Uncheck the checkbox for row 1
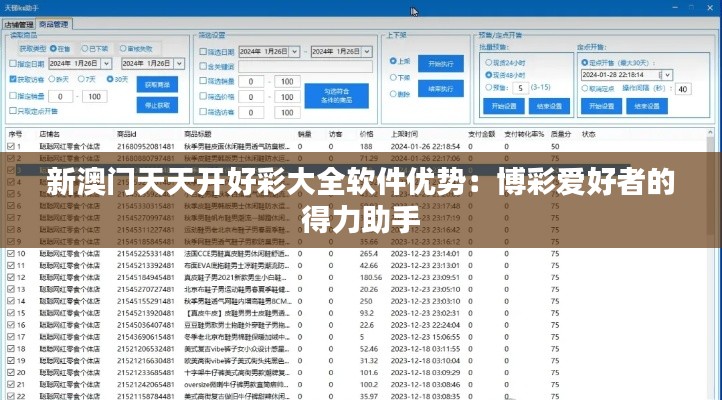The image size is (722, 400). [11, 146]
